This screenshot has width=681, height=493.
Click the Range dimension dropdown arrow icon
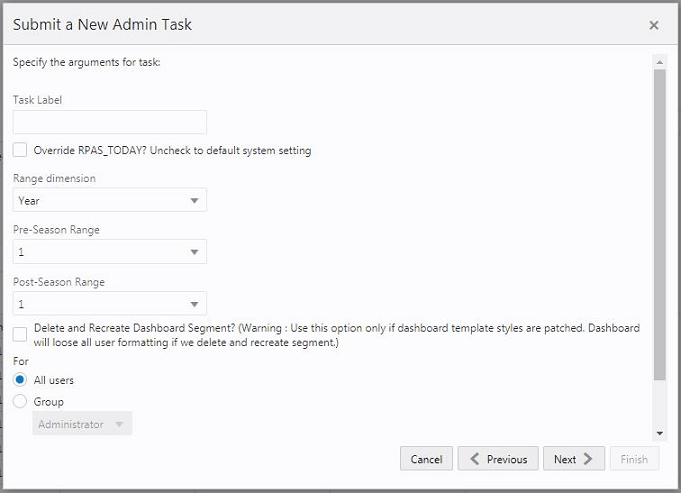point(194,200)
